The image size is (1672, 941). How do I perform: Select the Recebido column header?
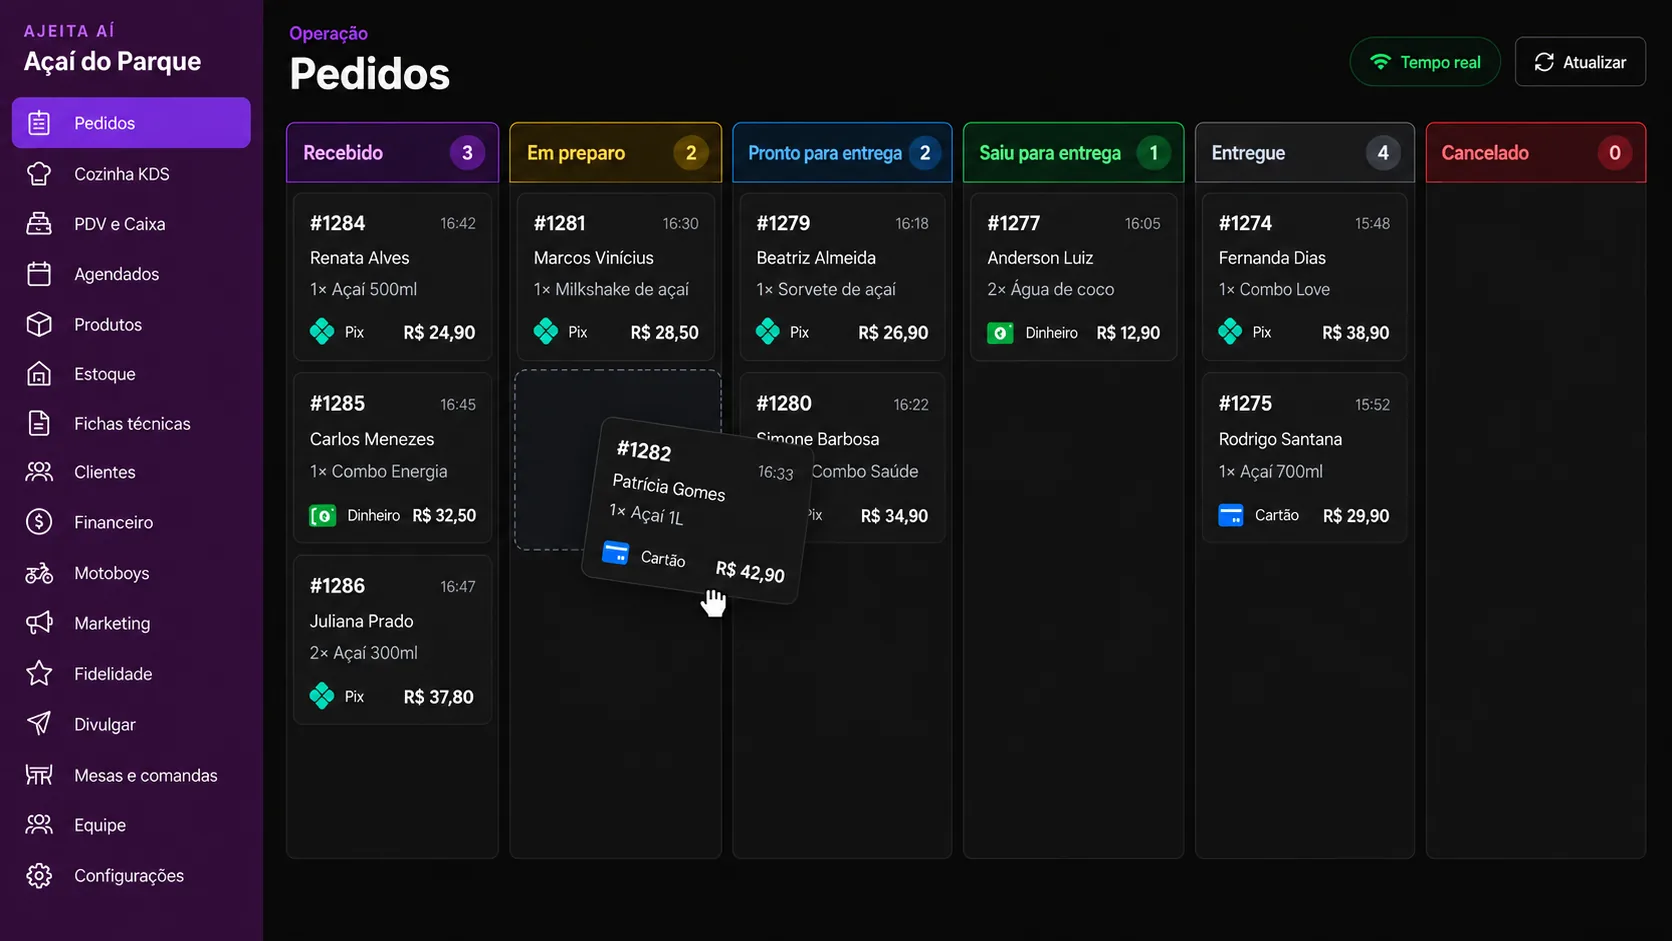[x=392, y=153]
